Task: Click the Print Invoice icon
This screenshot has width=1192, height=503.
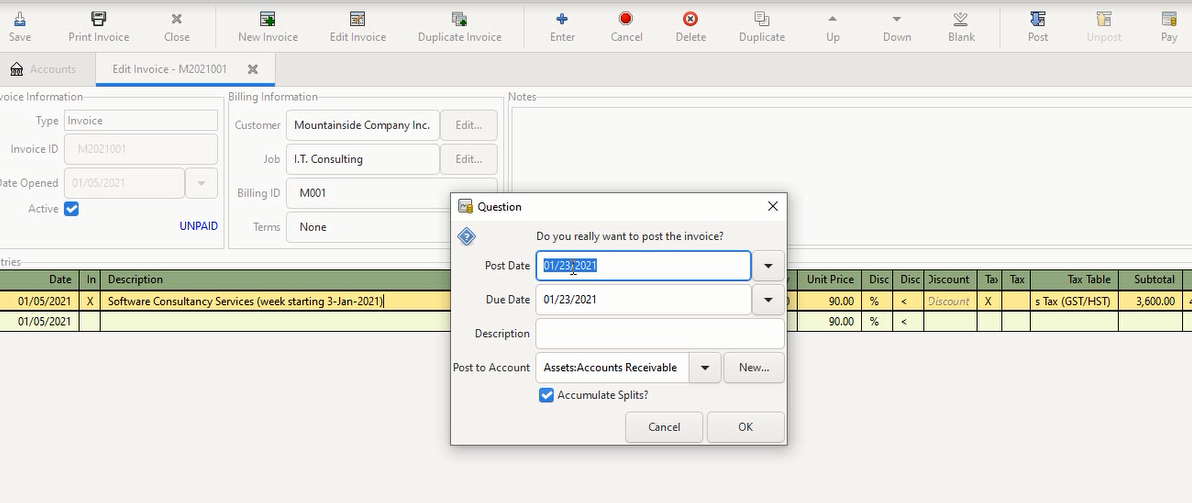Action: click(98, 19)
